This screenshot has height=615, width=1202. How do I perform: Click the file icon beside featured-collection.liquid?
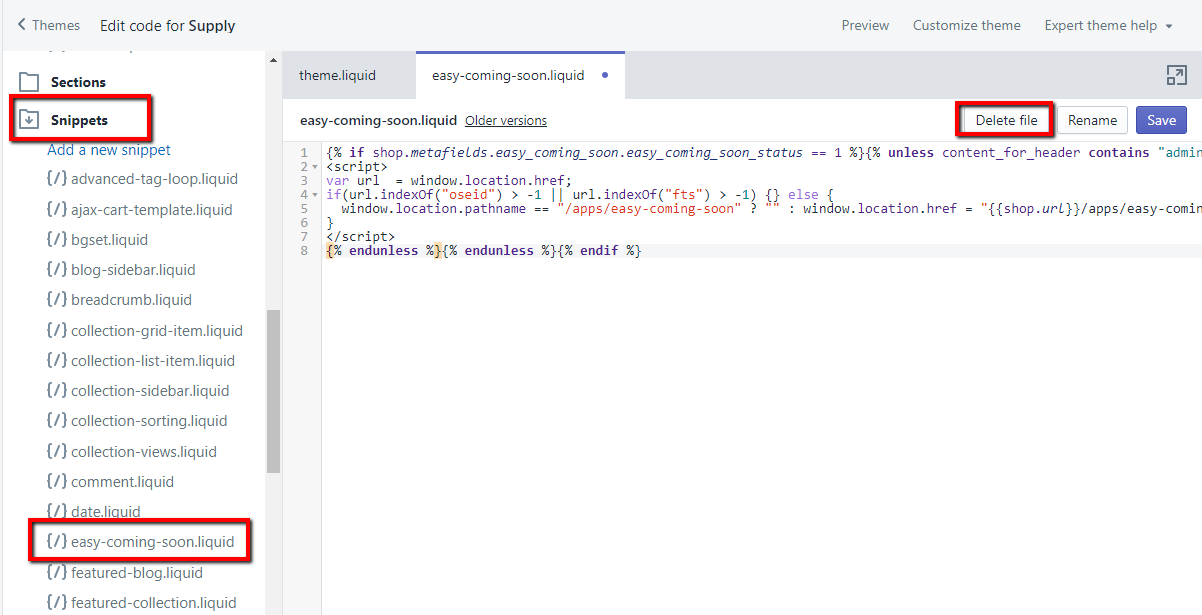tap(56, 603)
